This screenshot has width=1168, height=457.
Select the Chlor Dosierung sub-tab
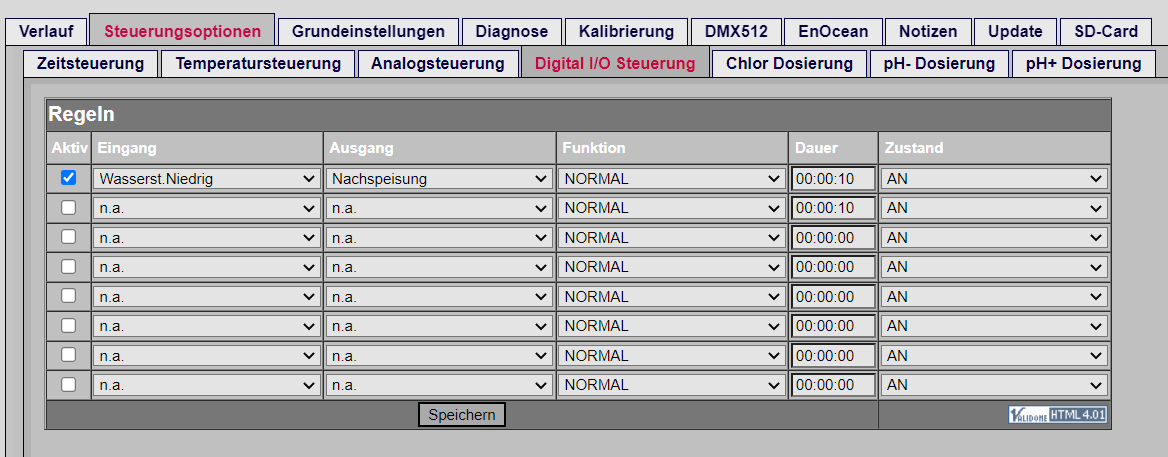click(790, 63)
